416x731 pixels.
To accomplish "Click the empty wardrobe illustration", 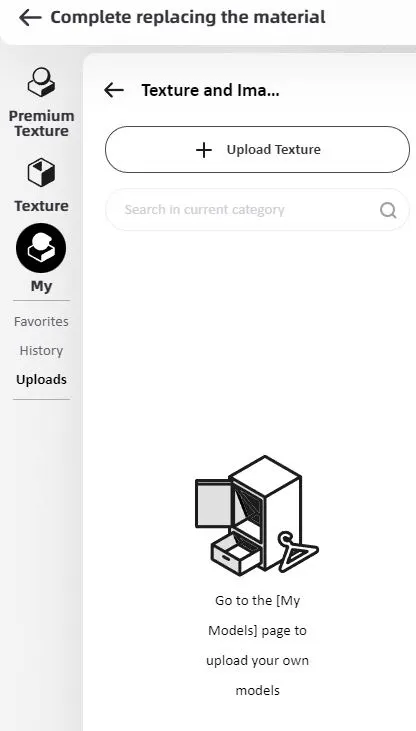I will [257, 516].
